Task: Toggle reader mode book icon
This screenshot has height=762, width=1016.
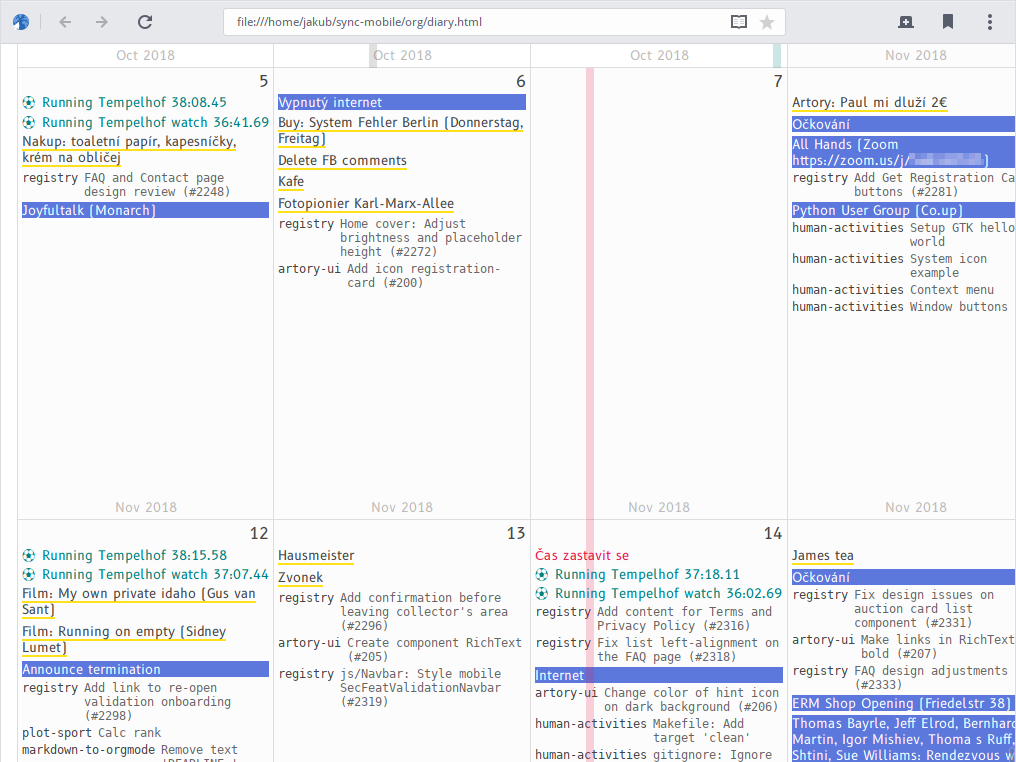Action: [x=739, y=23]
